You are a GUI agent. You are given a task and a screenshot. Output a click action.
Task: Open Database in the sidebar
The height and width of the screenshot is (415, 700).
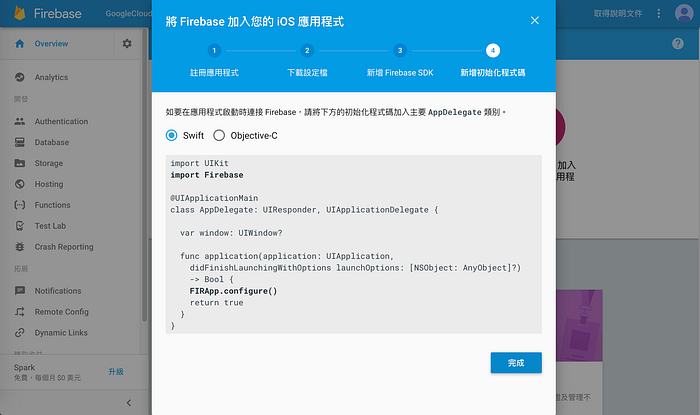(52, 142)
